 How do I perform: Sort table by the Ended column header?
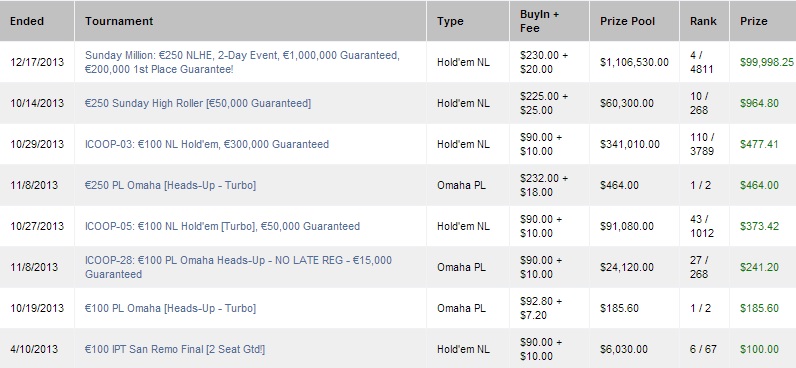tap(27, 21)
